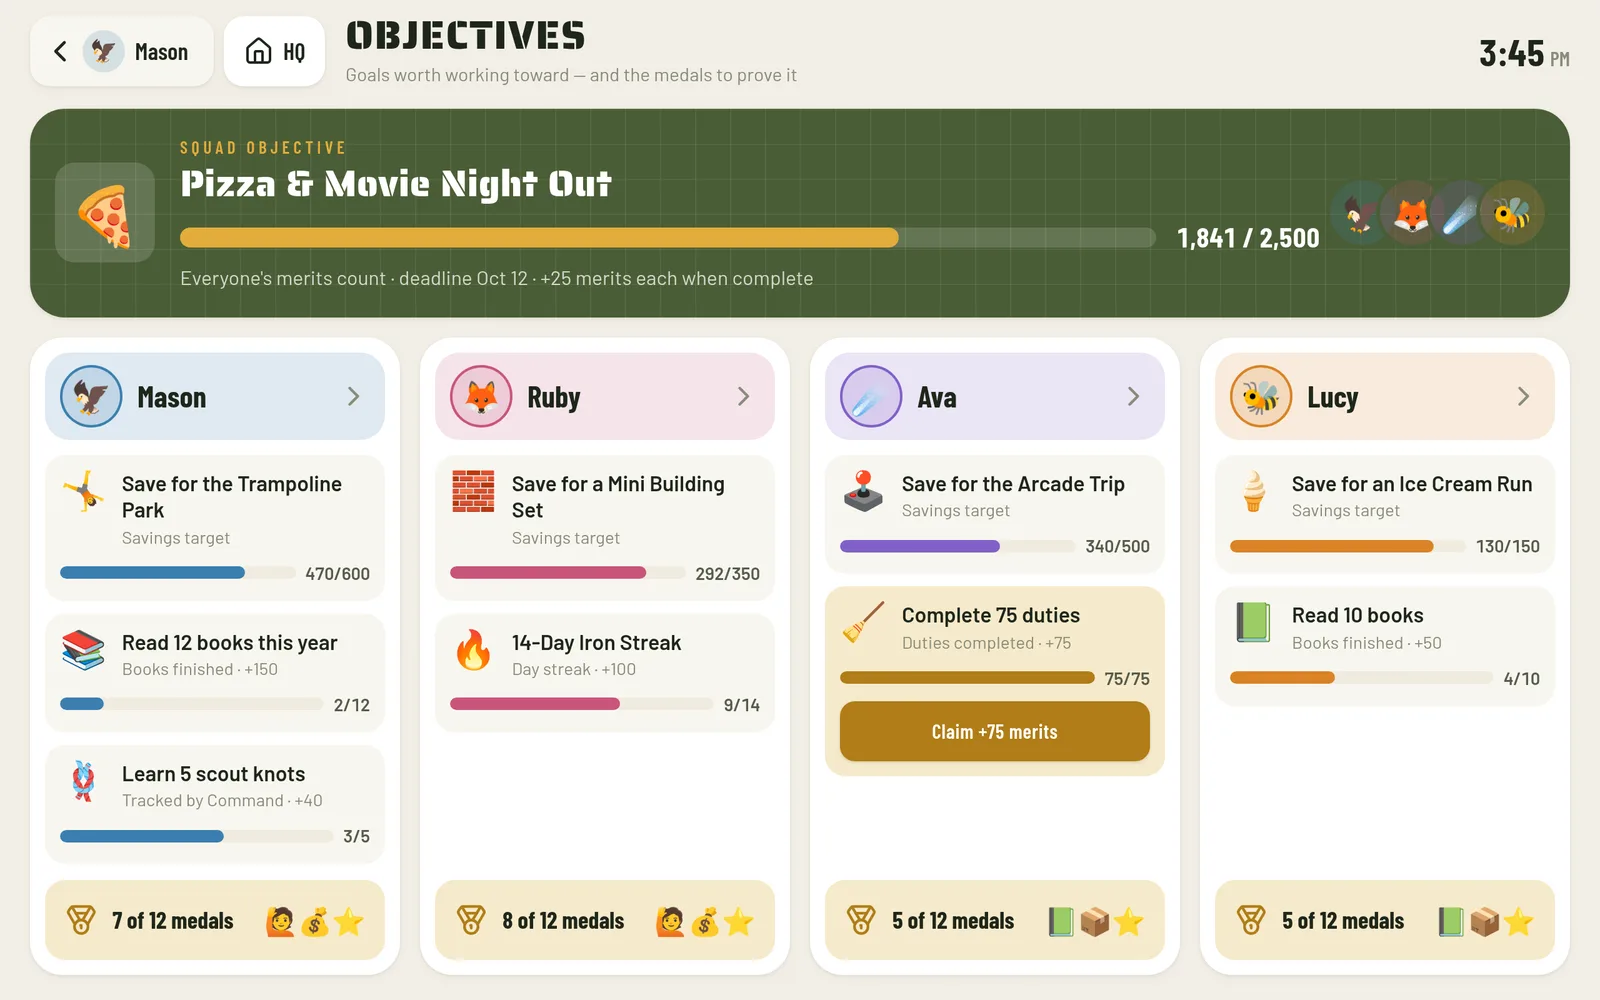Click the Pizza & Movie Night progress bar
Viewport: 1600px width, 1000px height.
pos(668,238)
